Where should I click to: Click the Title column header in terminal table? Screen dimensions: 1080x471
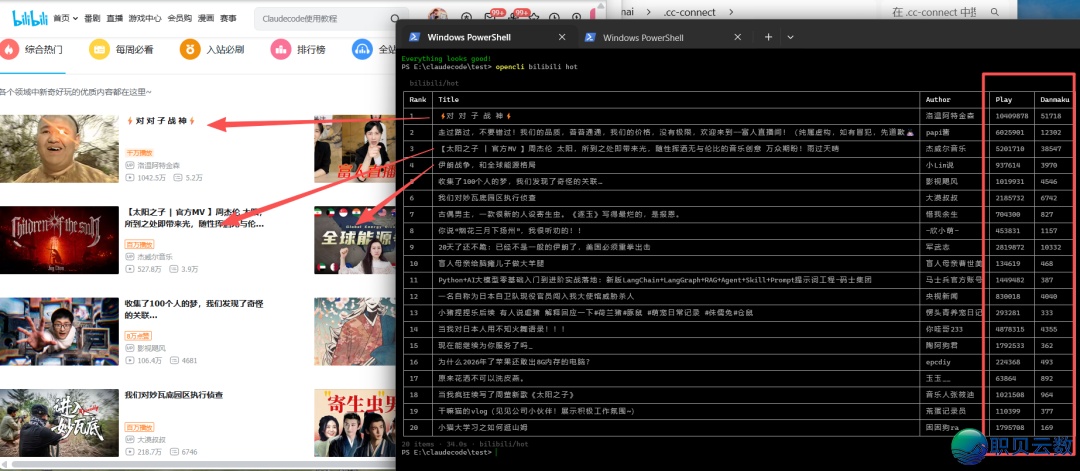point(448,100)
